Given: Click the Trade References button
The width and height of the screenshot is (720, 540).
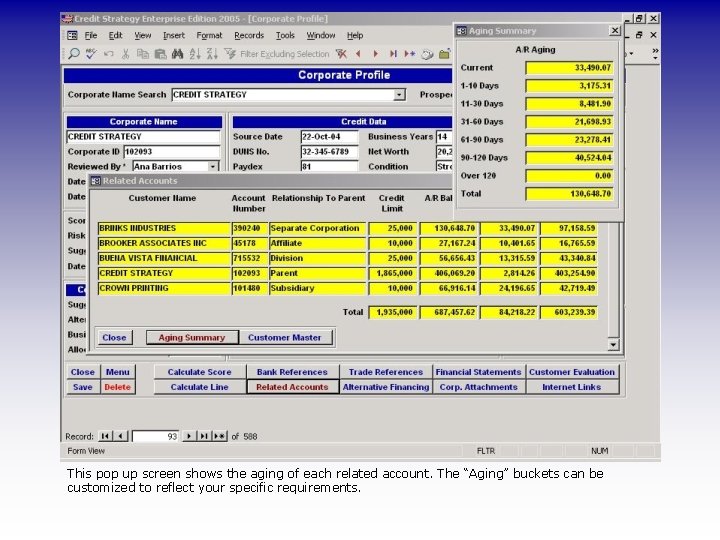Looking at the screenshot, I should click(x=386, y=372).
